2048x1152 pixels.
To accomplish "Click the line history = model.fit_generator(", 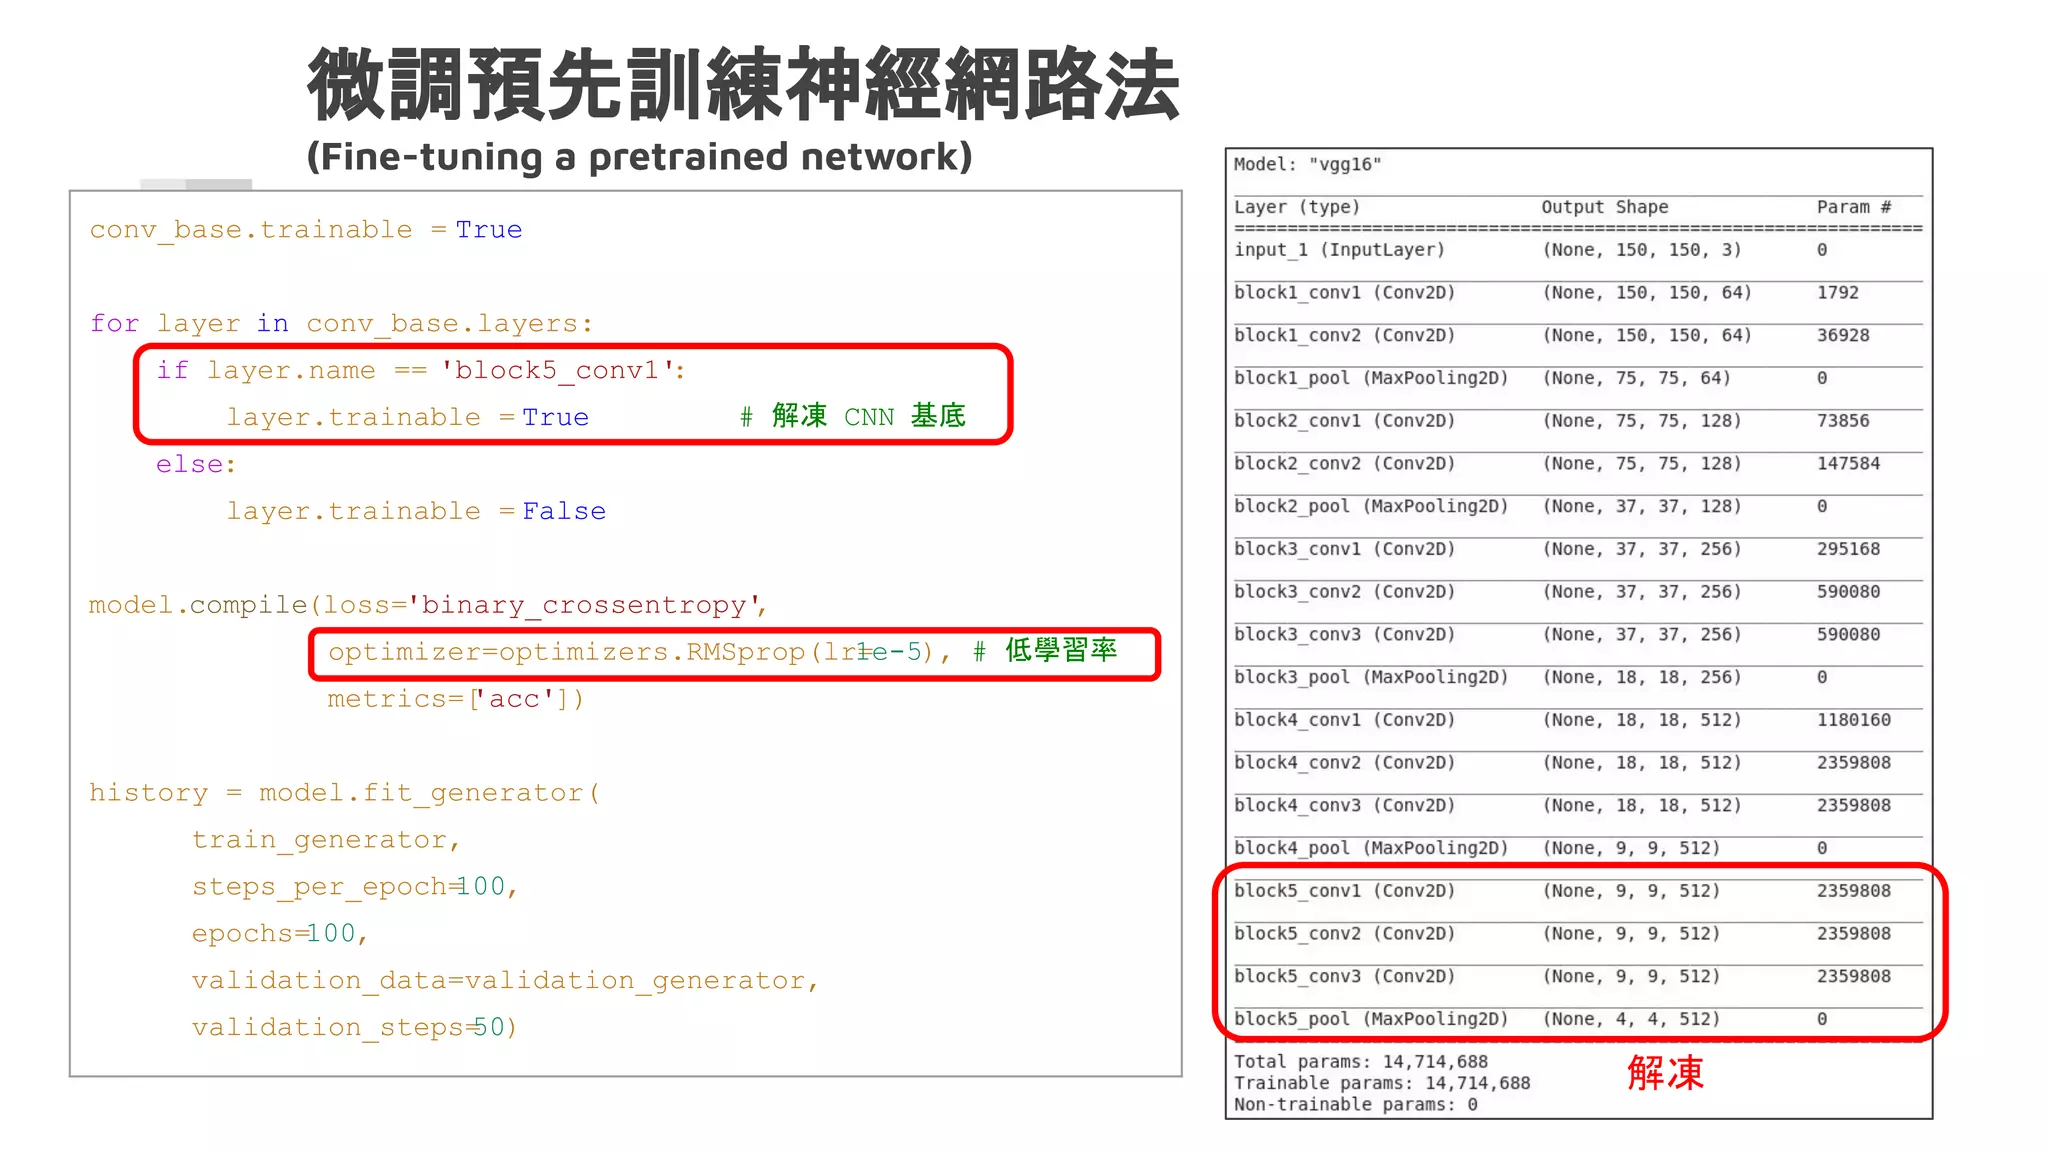I will coord(344,793).
